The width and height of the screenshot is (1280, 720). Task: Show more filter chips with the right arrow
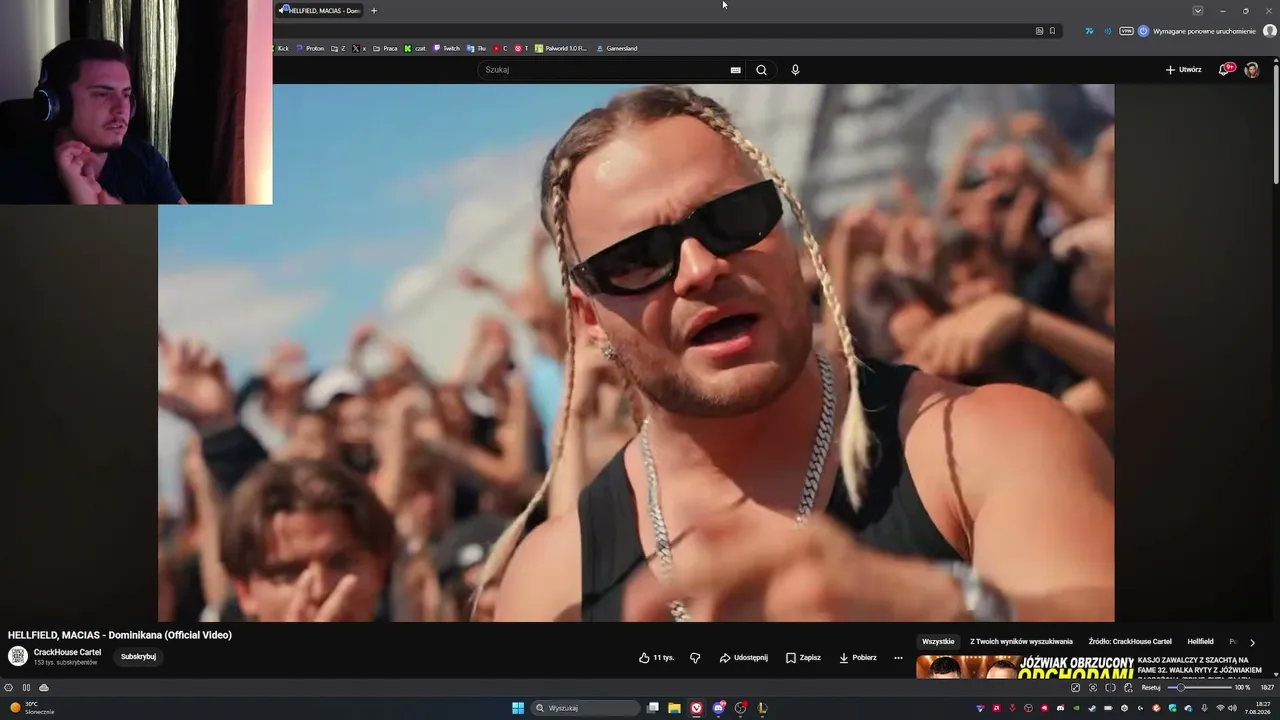[x=1252, y=642]
